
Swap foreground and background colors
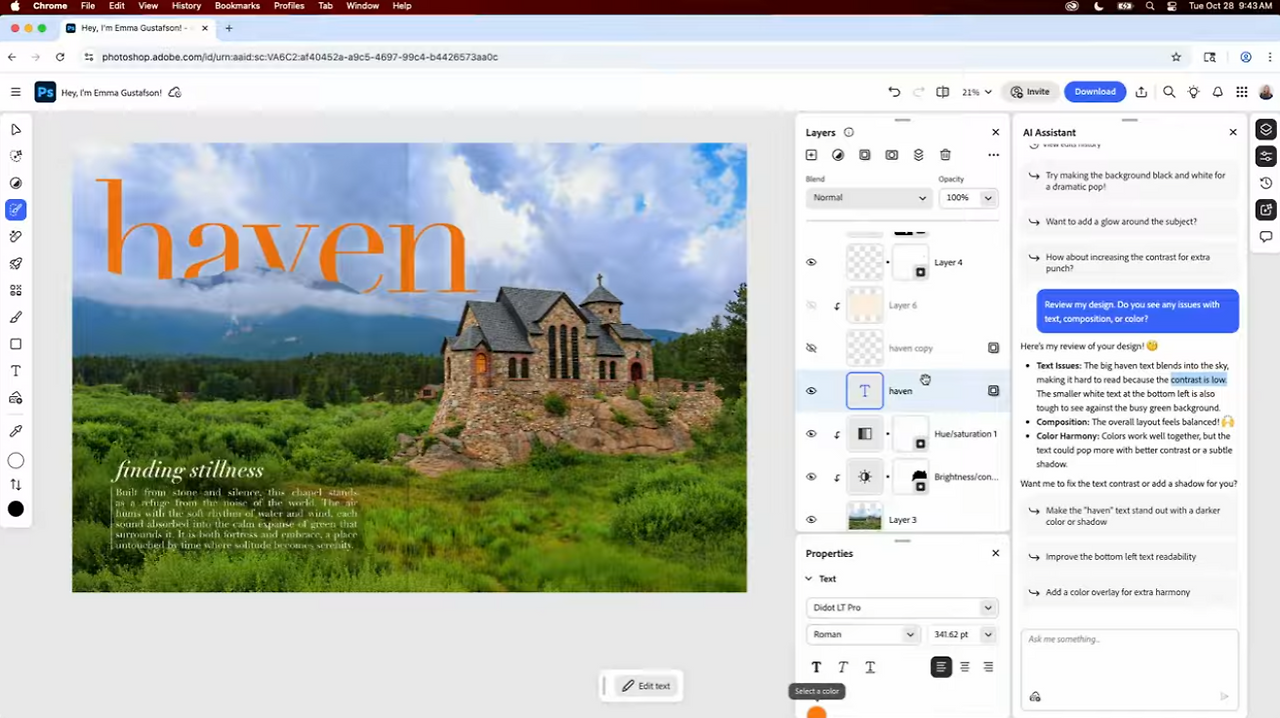[16, 484]
